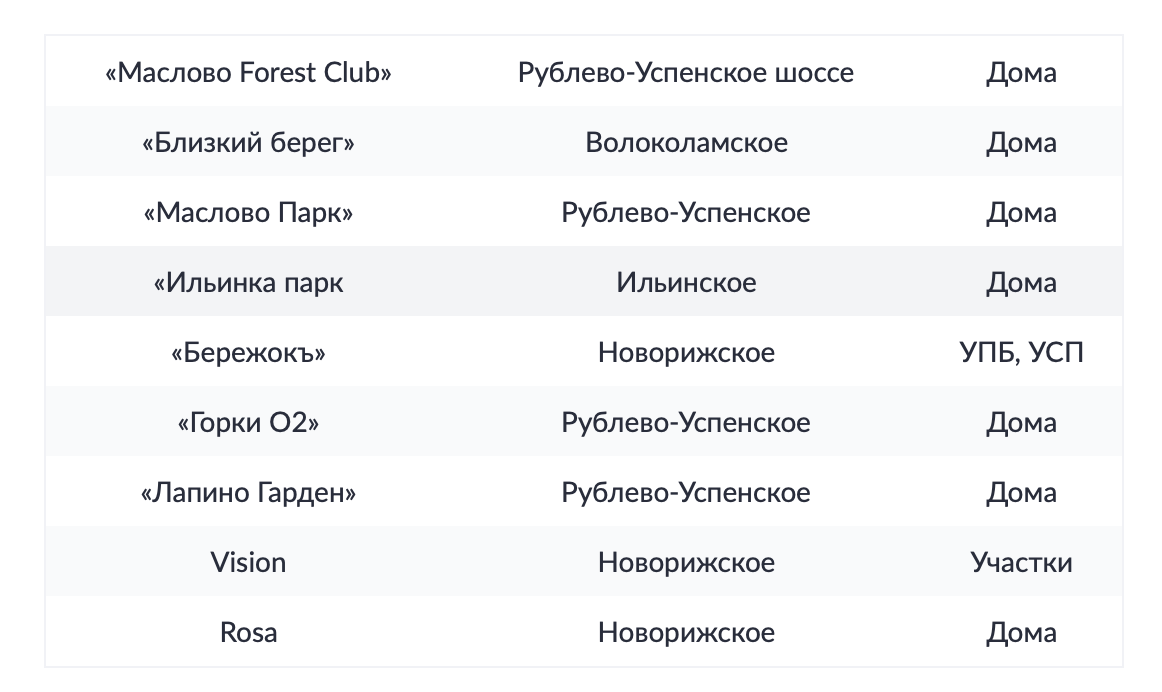
Task: Select the Волоколамское highway cell
Action: [686, 143]
